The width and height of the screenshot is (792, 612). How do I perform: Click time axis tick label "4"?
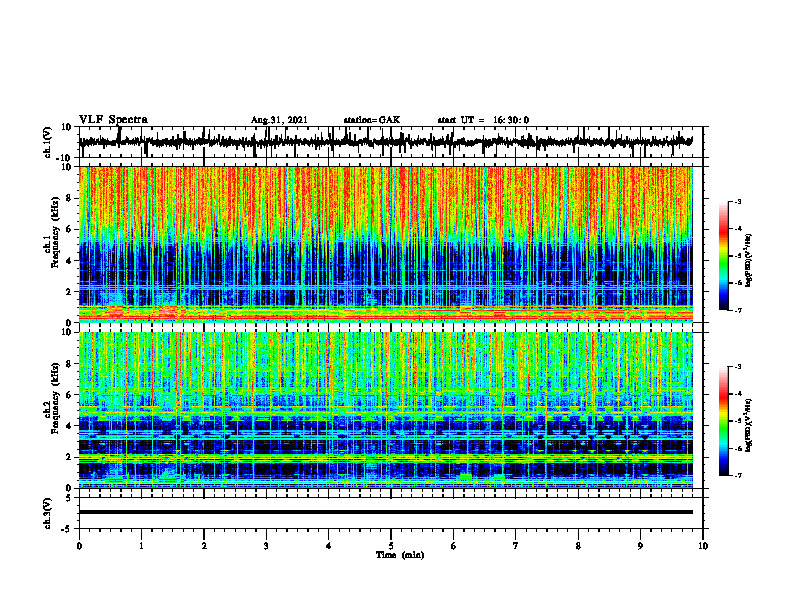click(x=329, y=546)
